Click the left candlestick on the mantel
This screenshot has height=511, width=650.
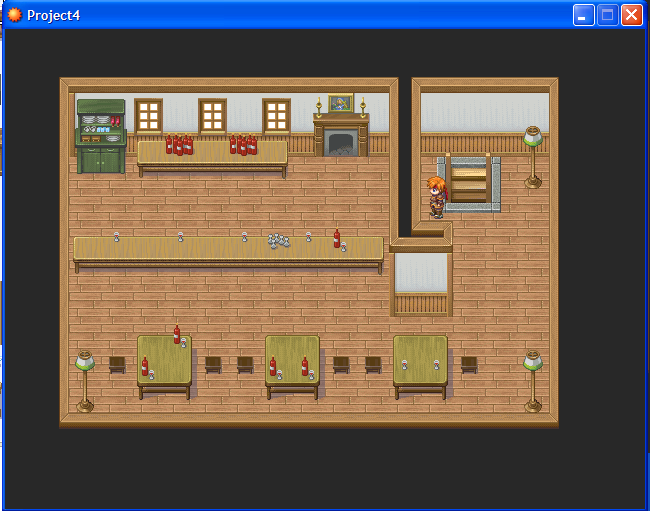click(x=319, y=107)
